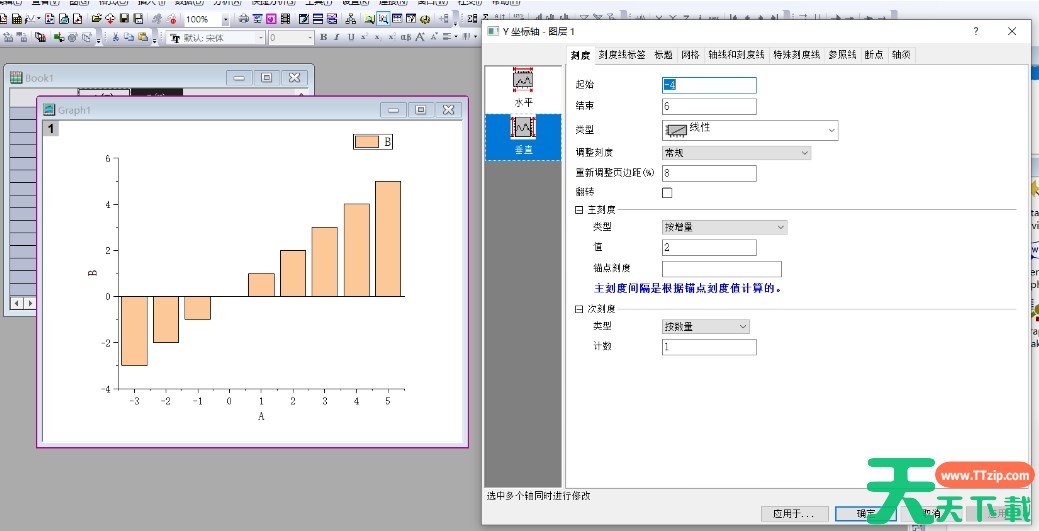Click the 重新调整页边距 input field
1039x531 pixels.
[709, 173]
